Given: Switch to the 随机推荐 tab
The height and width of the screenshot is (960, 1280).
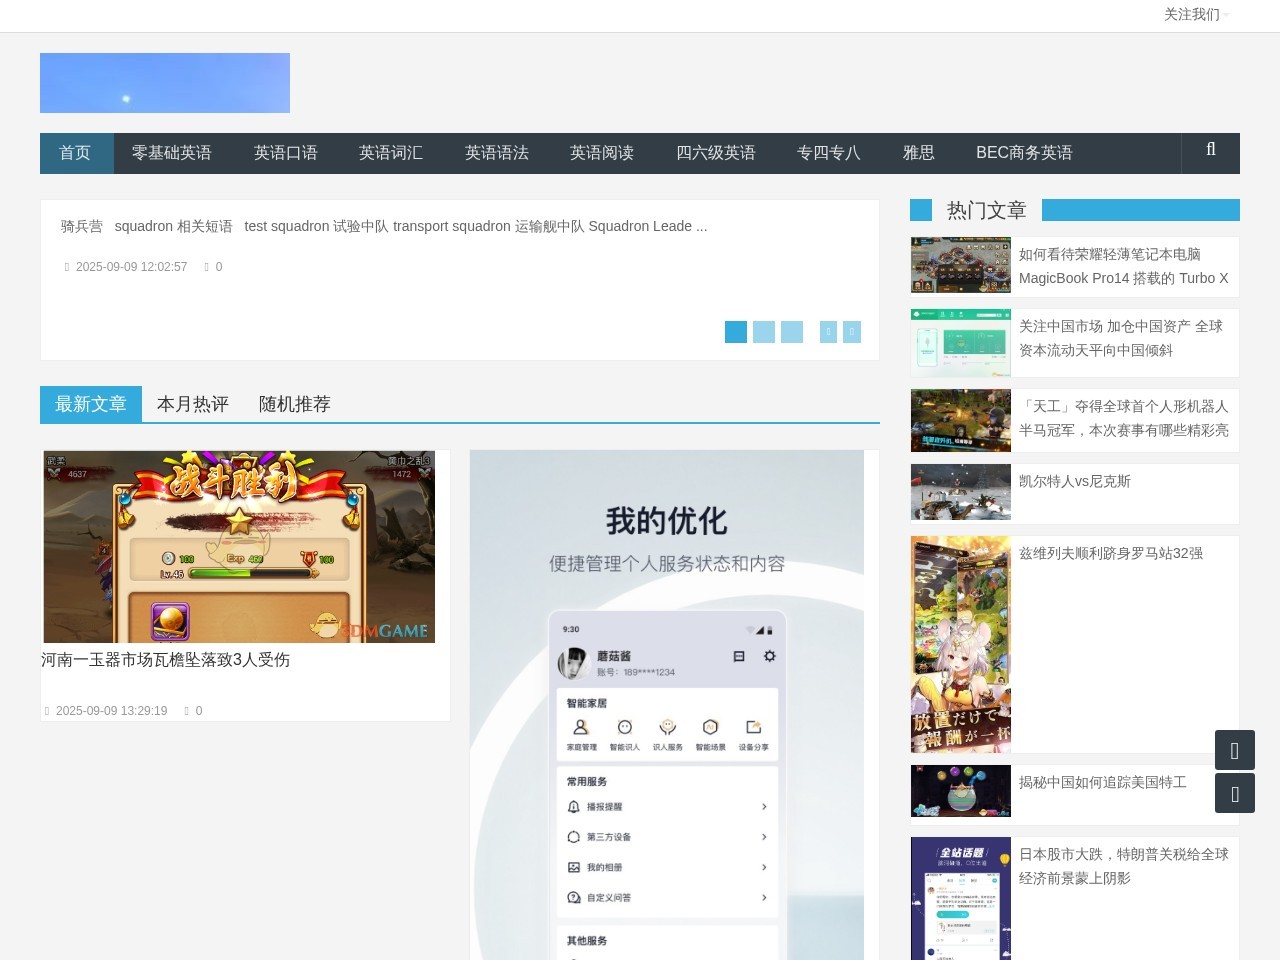Looking at the screenshot, I should pyautogui.click(x=295, y=404).
